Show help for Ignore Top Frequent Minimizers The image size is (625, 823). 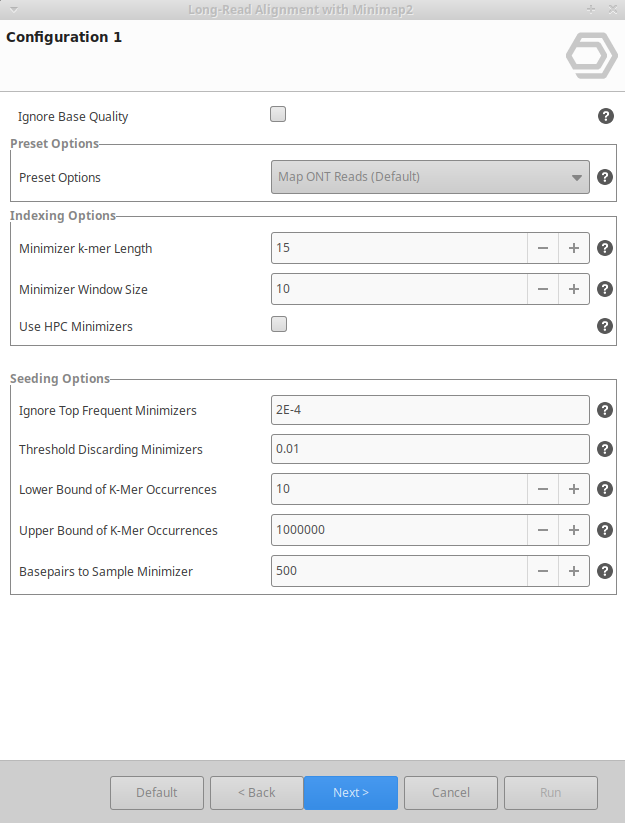(x=605, y=410)
